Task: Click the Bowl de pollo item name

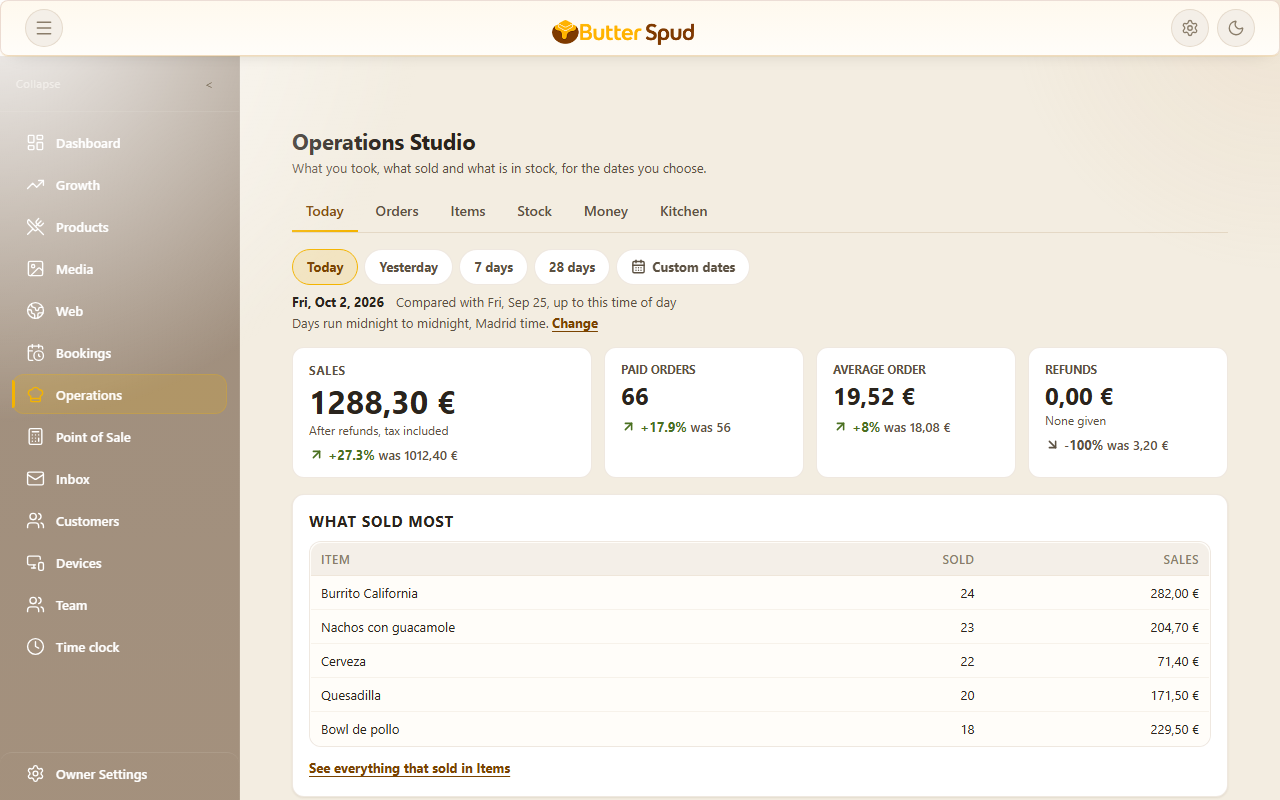Action: (360, 729)
